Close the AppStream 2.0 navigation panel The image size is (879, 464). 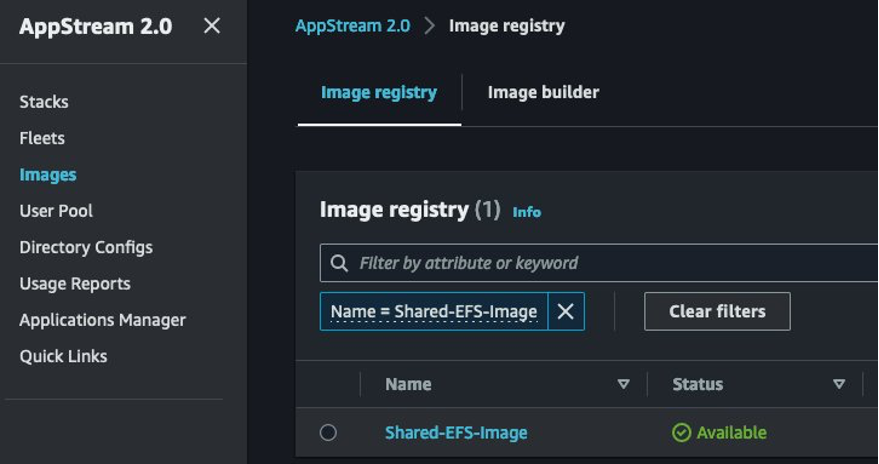pos(212,26)
